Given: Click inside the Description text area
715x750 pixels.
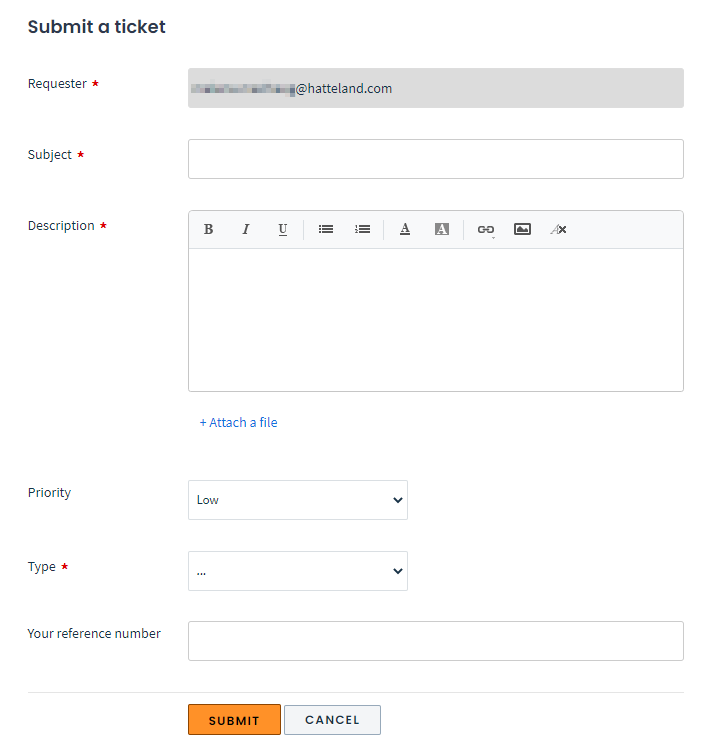Looking at the screenshot, I should coord(435,319).
